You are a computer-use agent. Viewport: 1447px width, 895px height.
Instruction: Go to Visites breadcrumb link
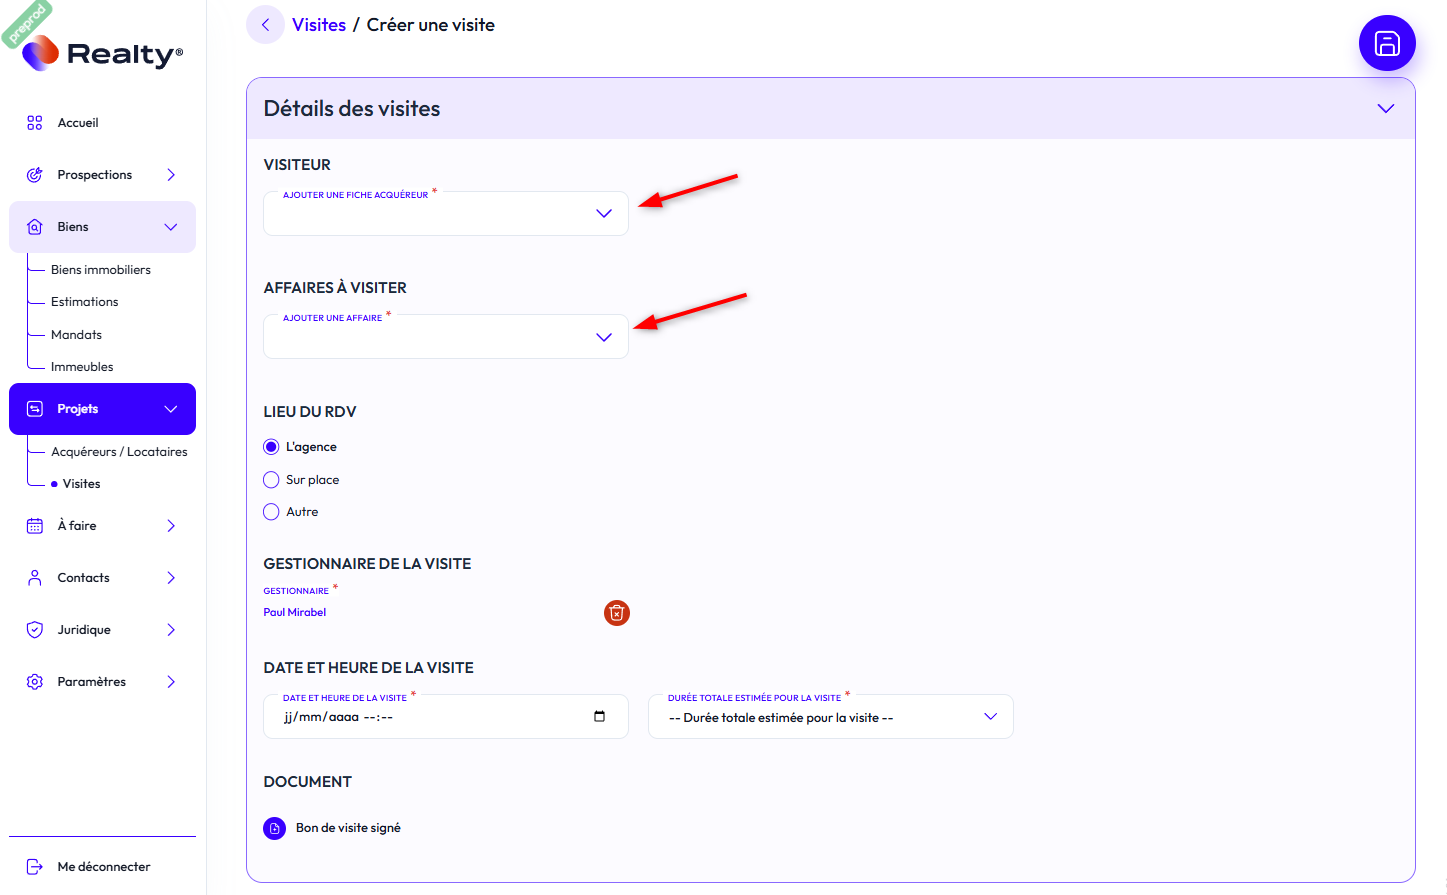(x=319, y=25)
